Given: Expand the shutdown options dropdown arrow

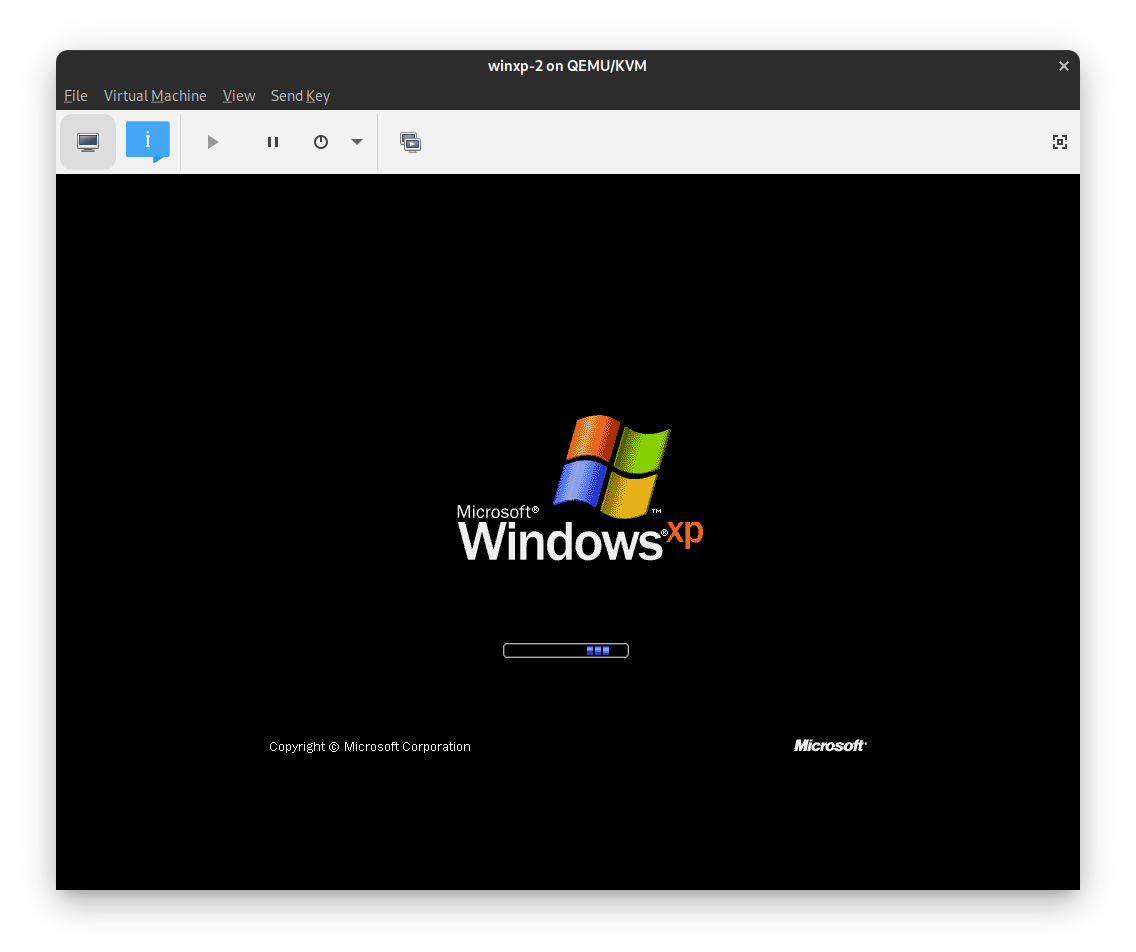Looking at the screenshot, I should point(356,142).
